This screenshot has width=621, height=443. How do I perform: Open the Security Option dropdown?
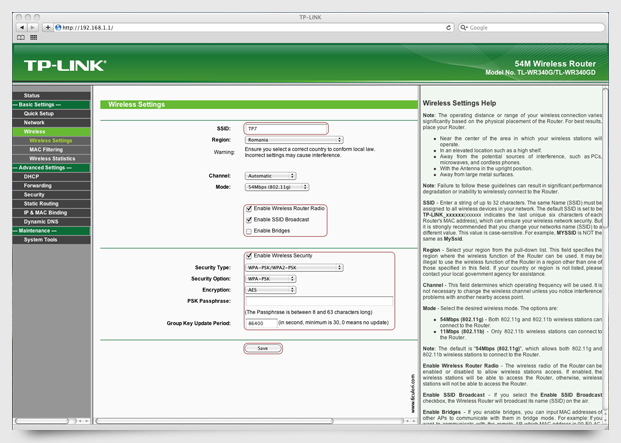[x=270, y=279]
